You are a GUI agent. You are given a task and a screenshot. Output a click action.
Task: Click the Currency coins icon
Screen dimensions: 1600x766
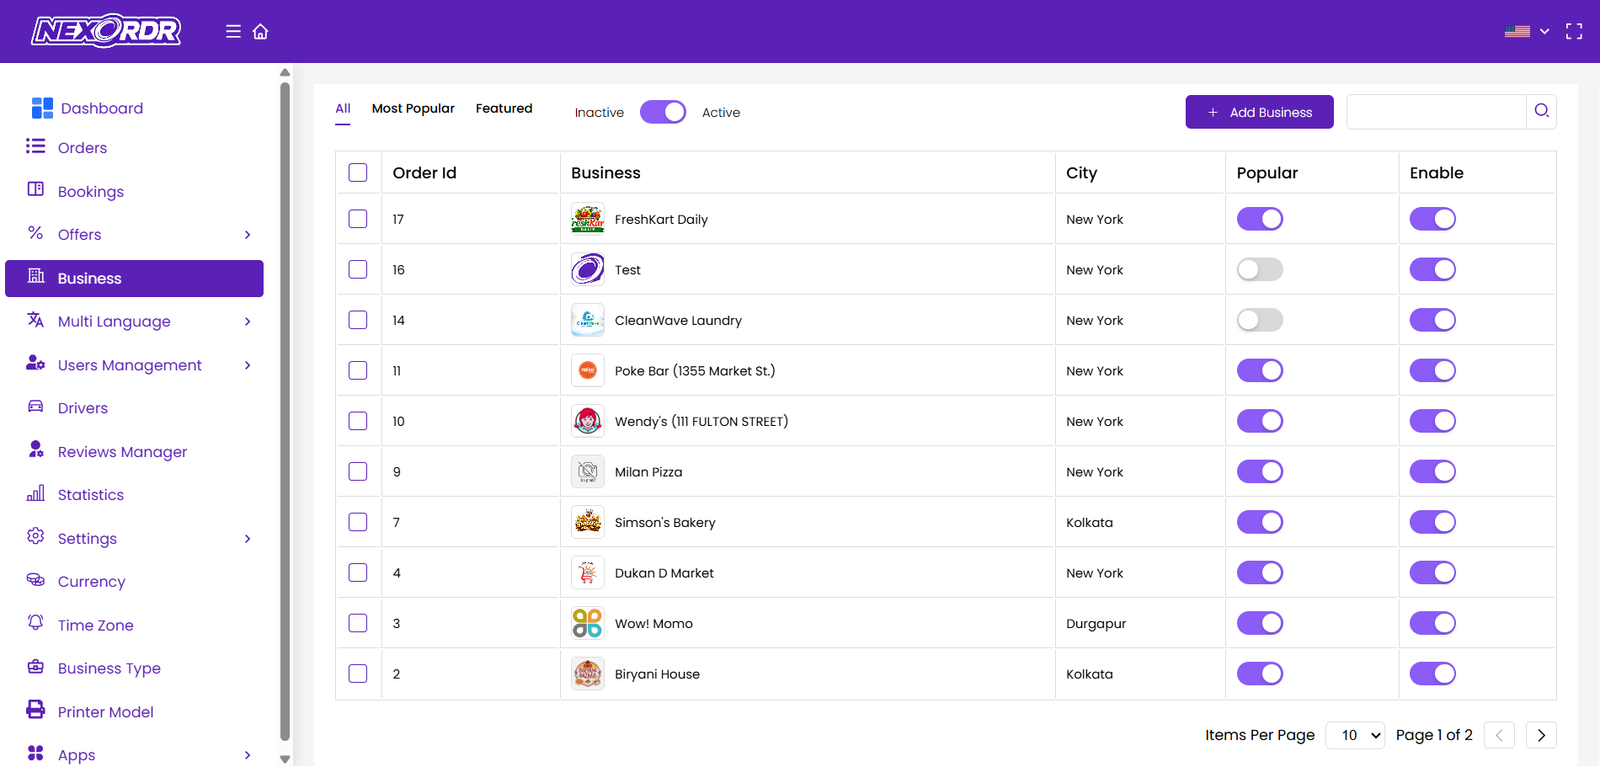coord(36,579)
